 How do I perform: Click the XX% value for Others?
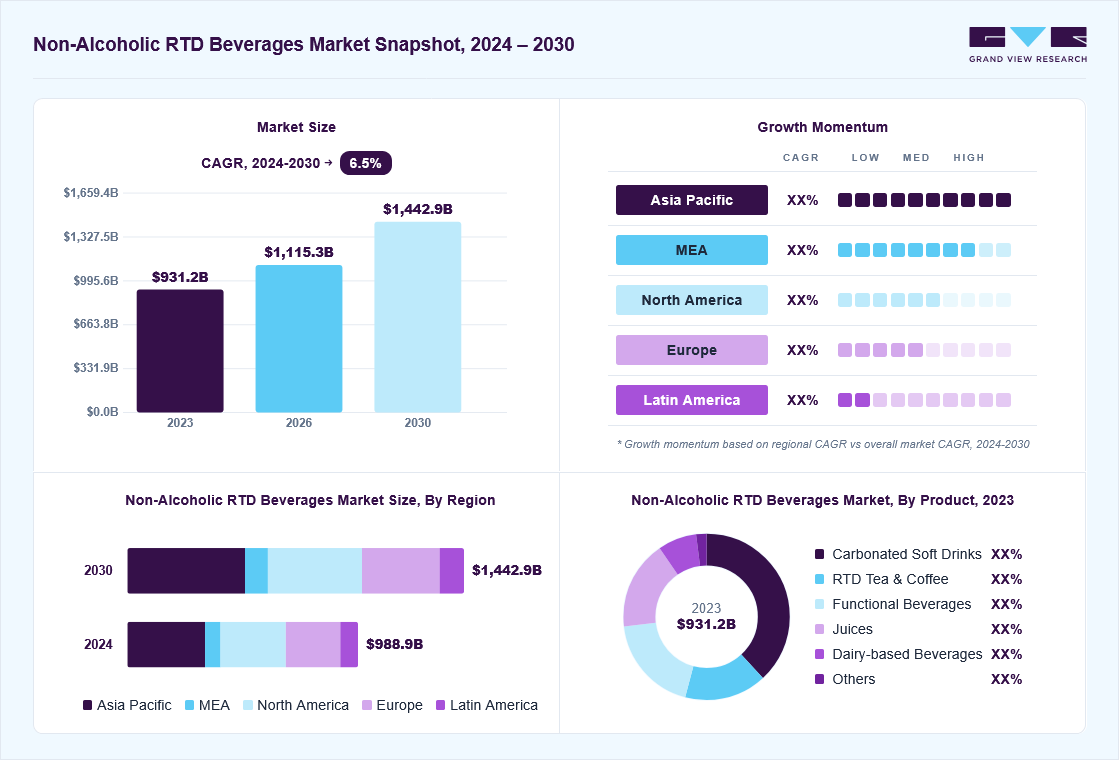(1006, 679)
